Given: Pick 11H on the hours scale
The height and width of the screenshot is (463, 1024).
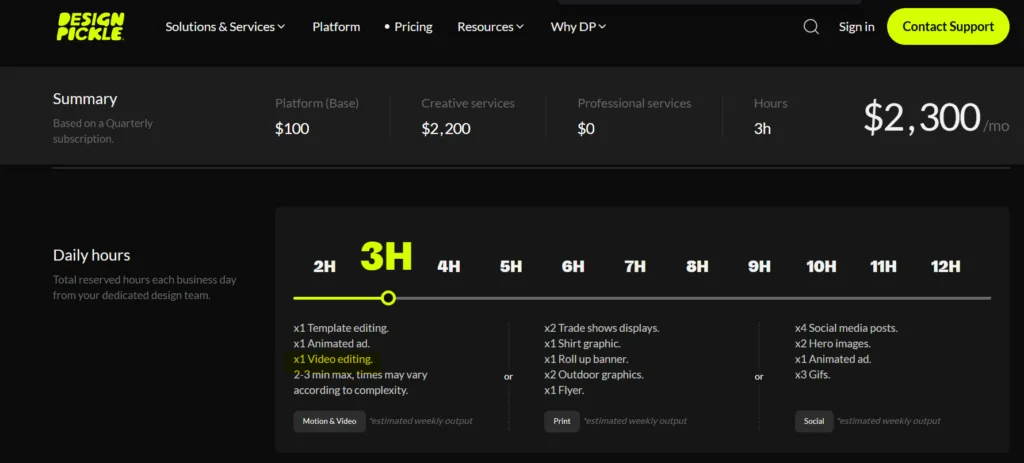Looking at the screenshot, I should pos(883,266).
